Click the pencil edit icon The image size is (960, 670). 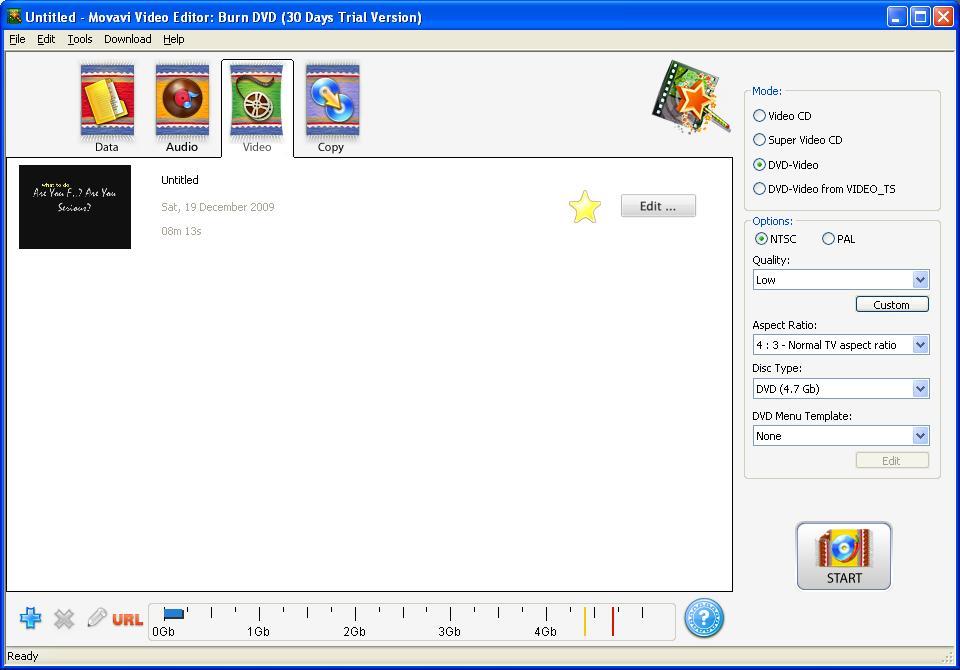97,618
